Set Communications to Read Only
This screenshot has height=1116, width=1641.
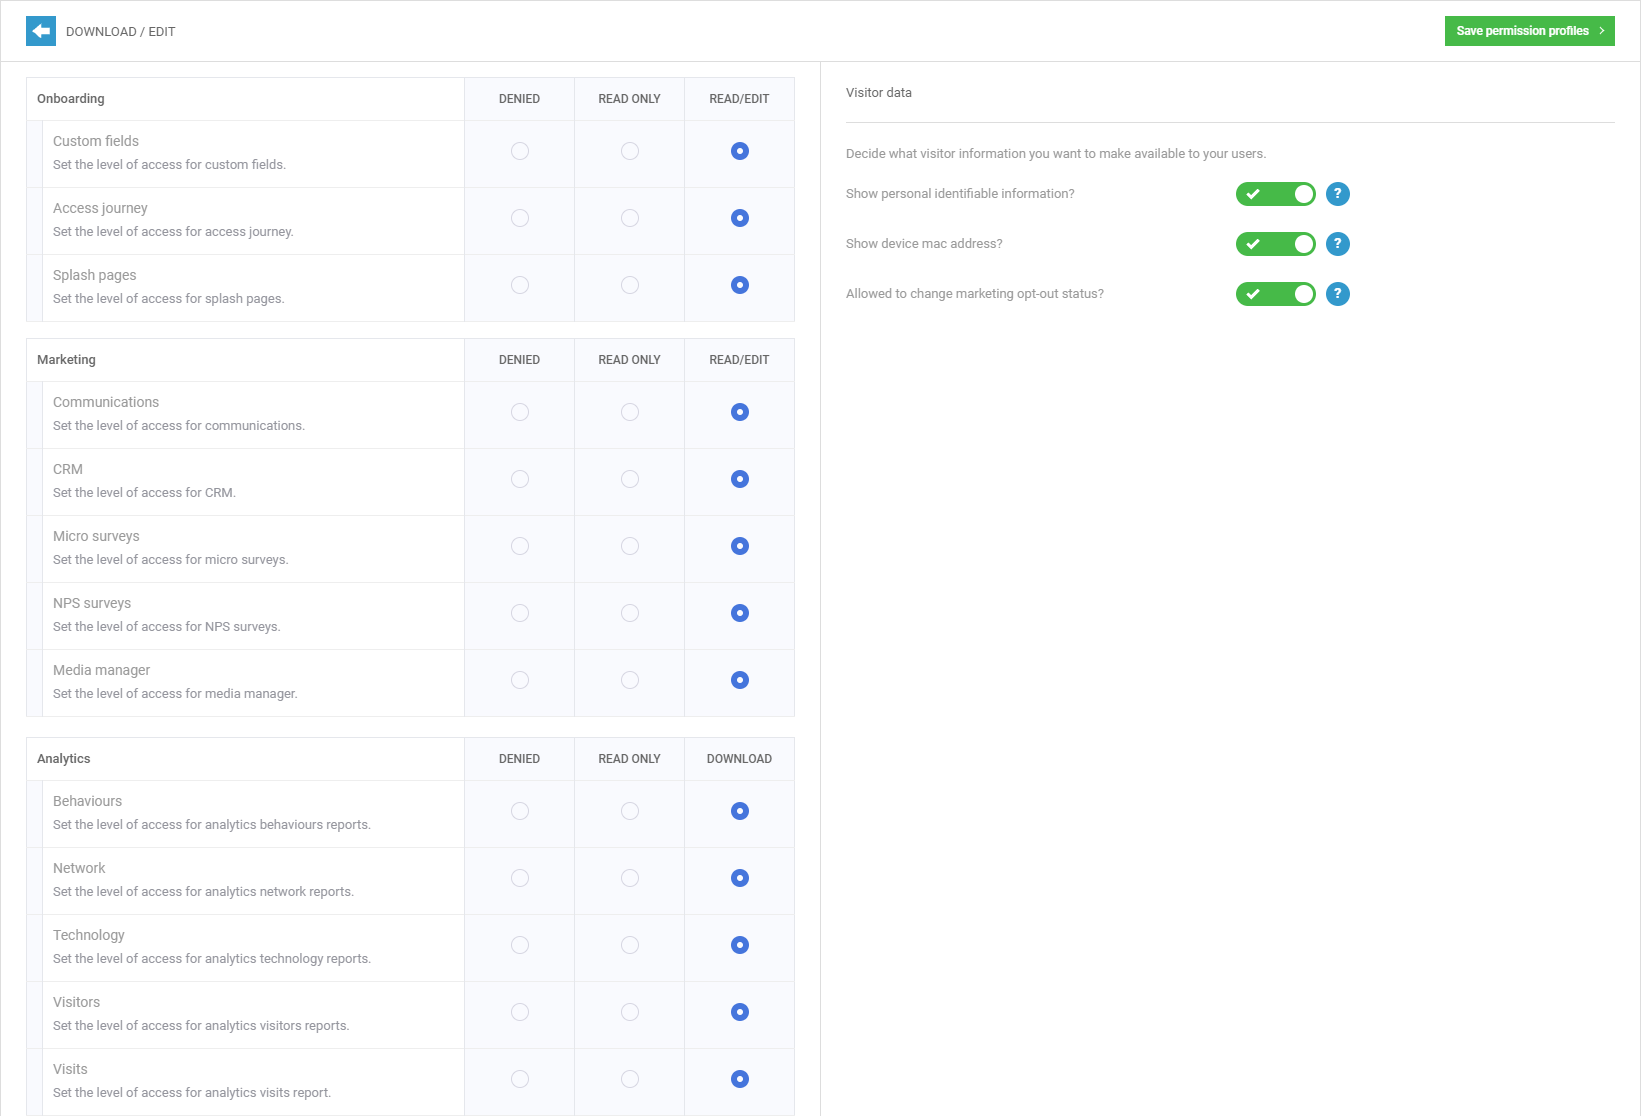coord(630,412)
